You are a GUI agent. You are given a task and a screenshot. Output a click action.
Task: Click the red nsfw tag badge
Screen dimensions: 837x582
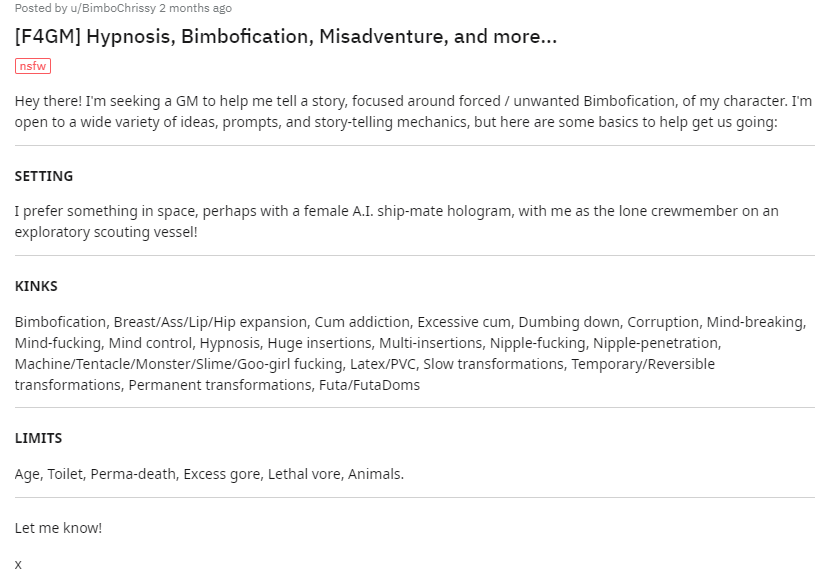[x=33, y=66]
